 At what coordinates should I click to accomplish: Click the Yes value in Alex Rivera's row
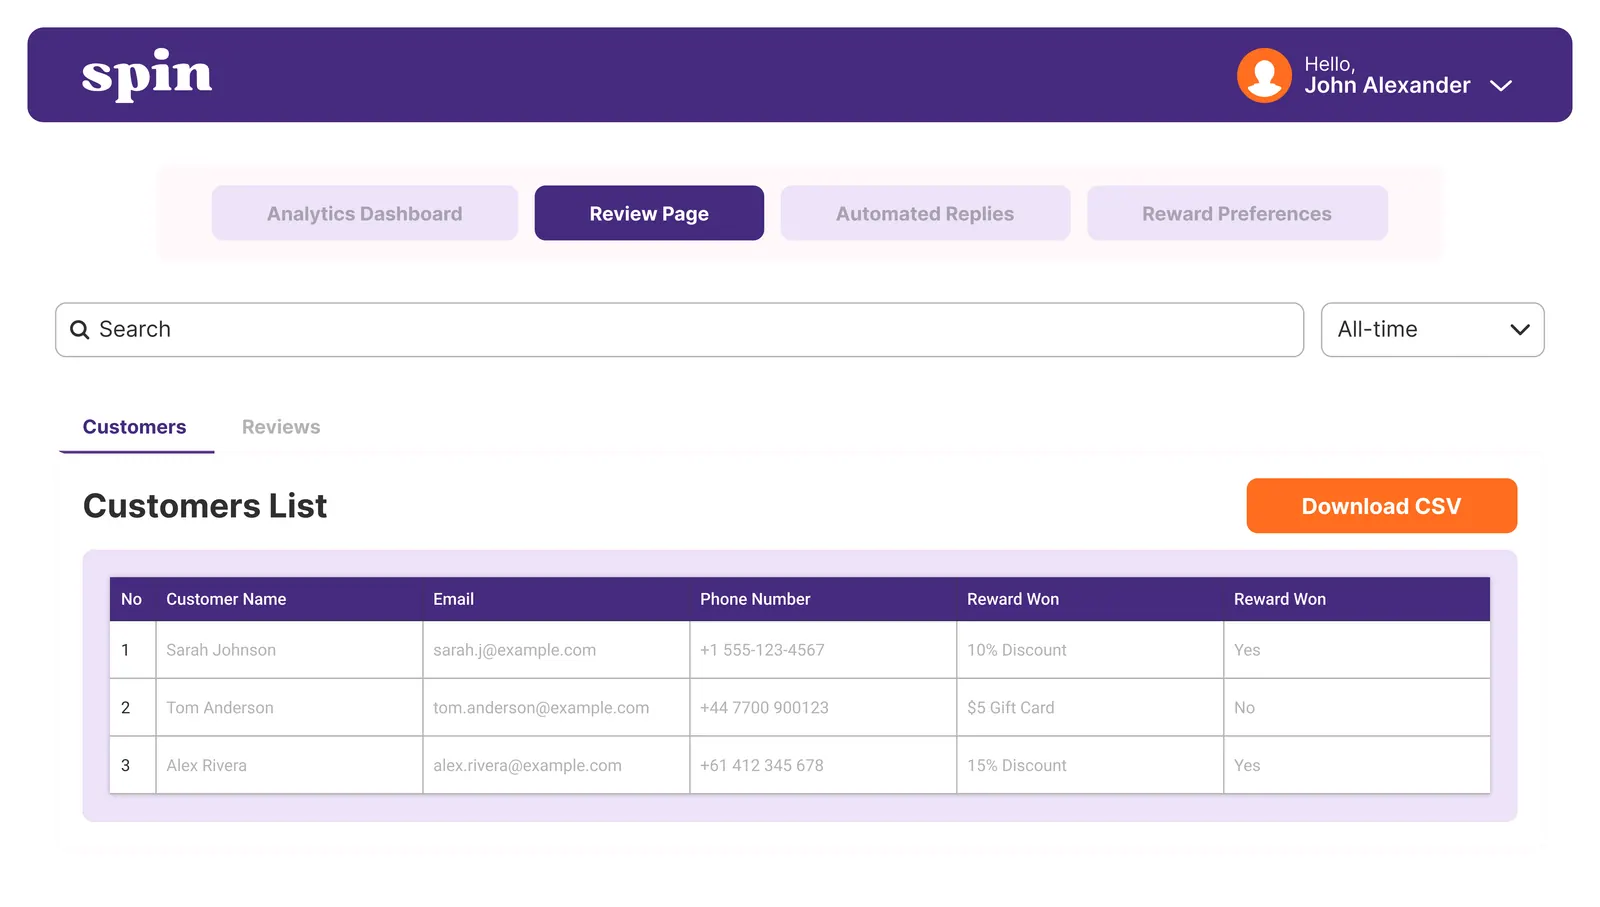tap(1247, 766)
